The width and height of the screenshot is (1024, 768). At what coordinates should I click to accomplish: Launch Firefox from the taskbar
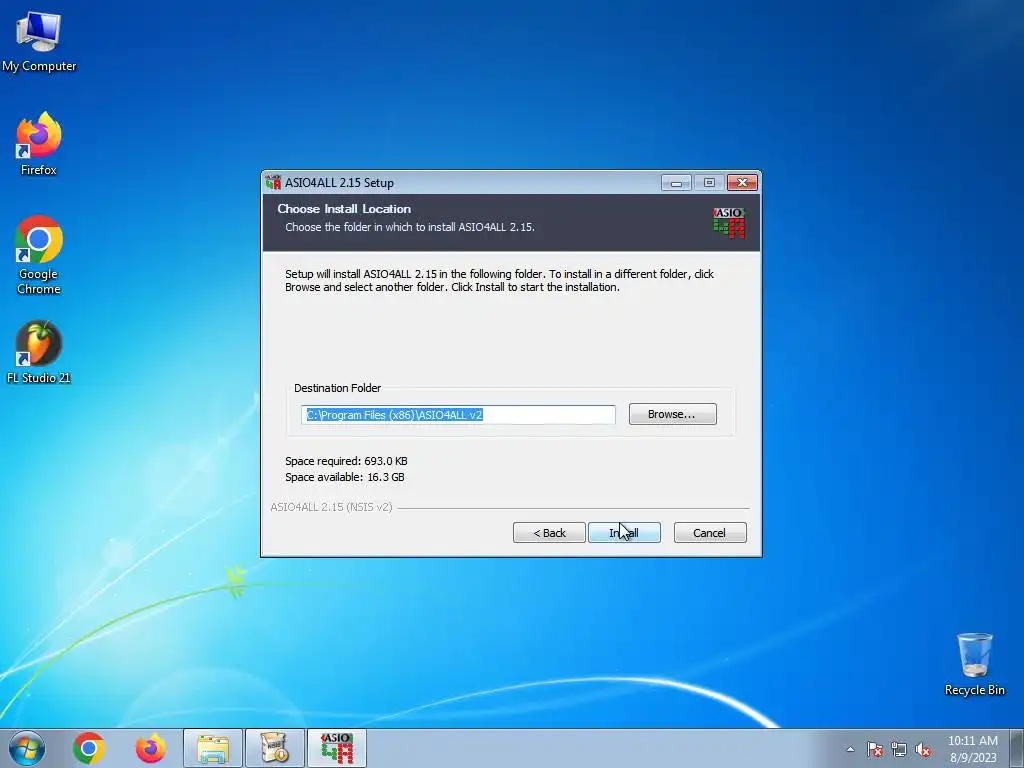click(151, 748)
